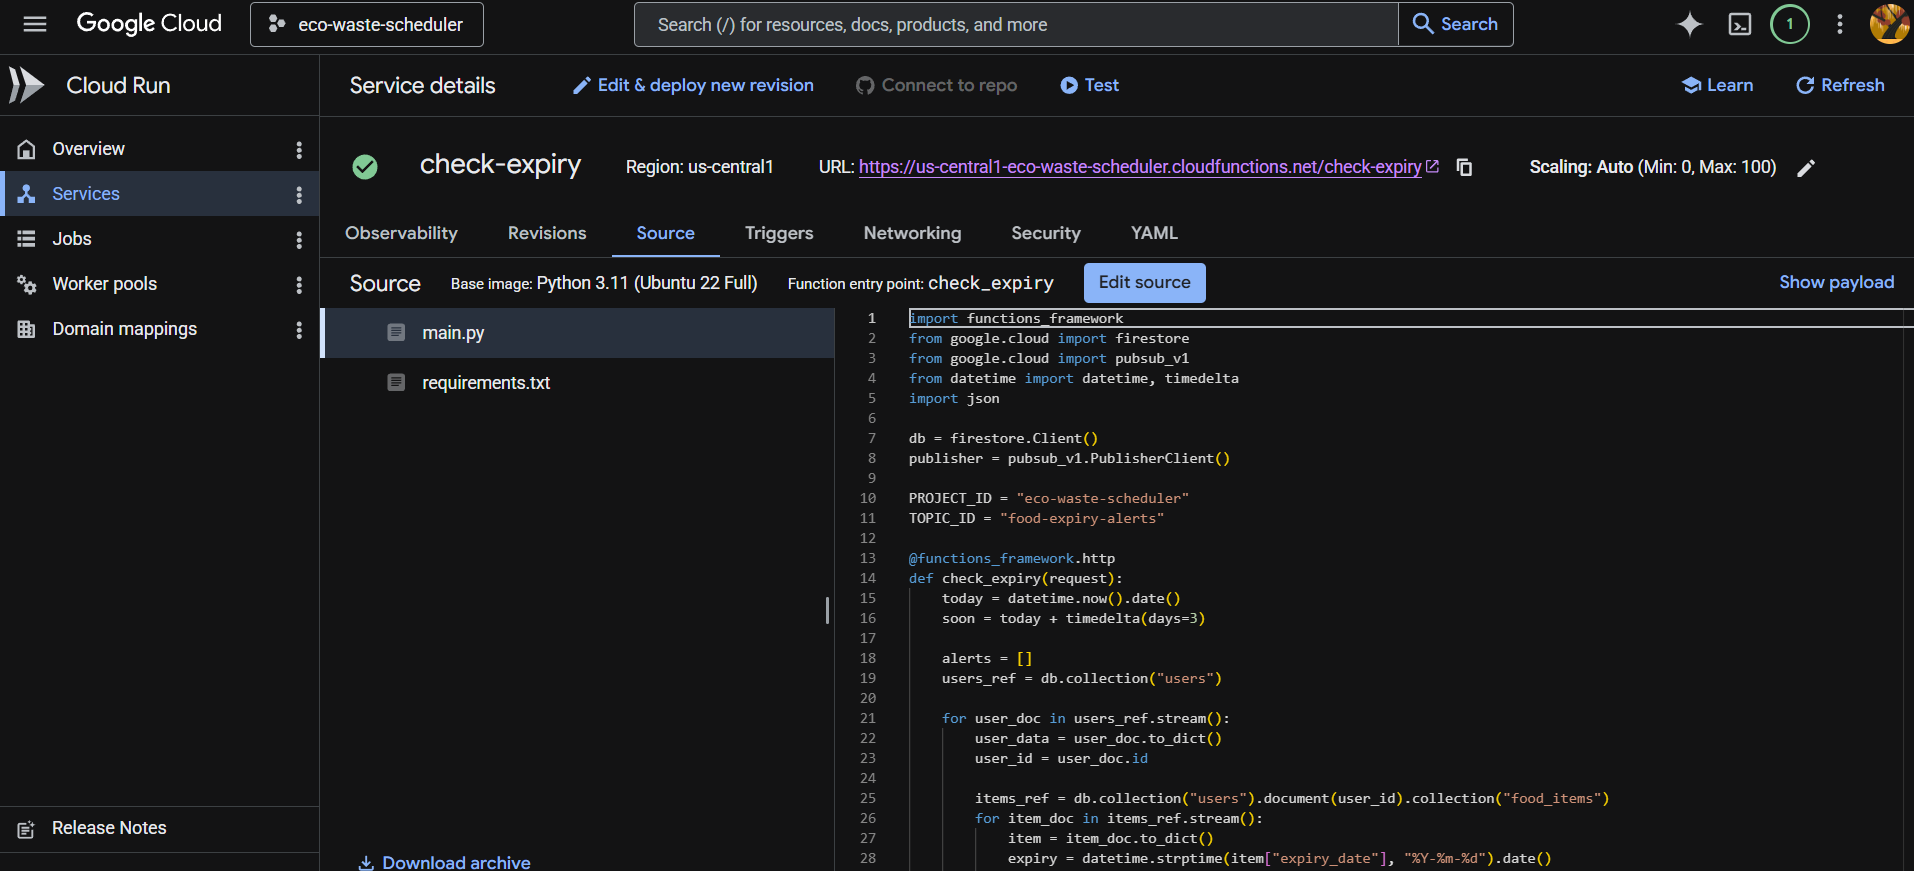This screenshot has height=871, width=1914.
Task: Open the main navigation hamburger menu
Action: pos(35,24)
